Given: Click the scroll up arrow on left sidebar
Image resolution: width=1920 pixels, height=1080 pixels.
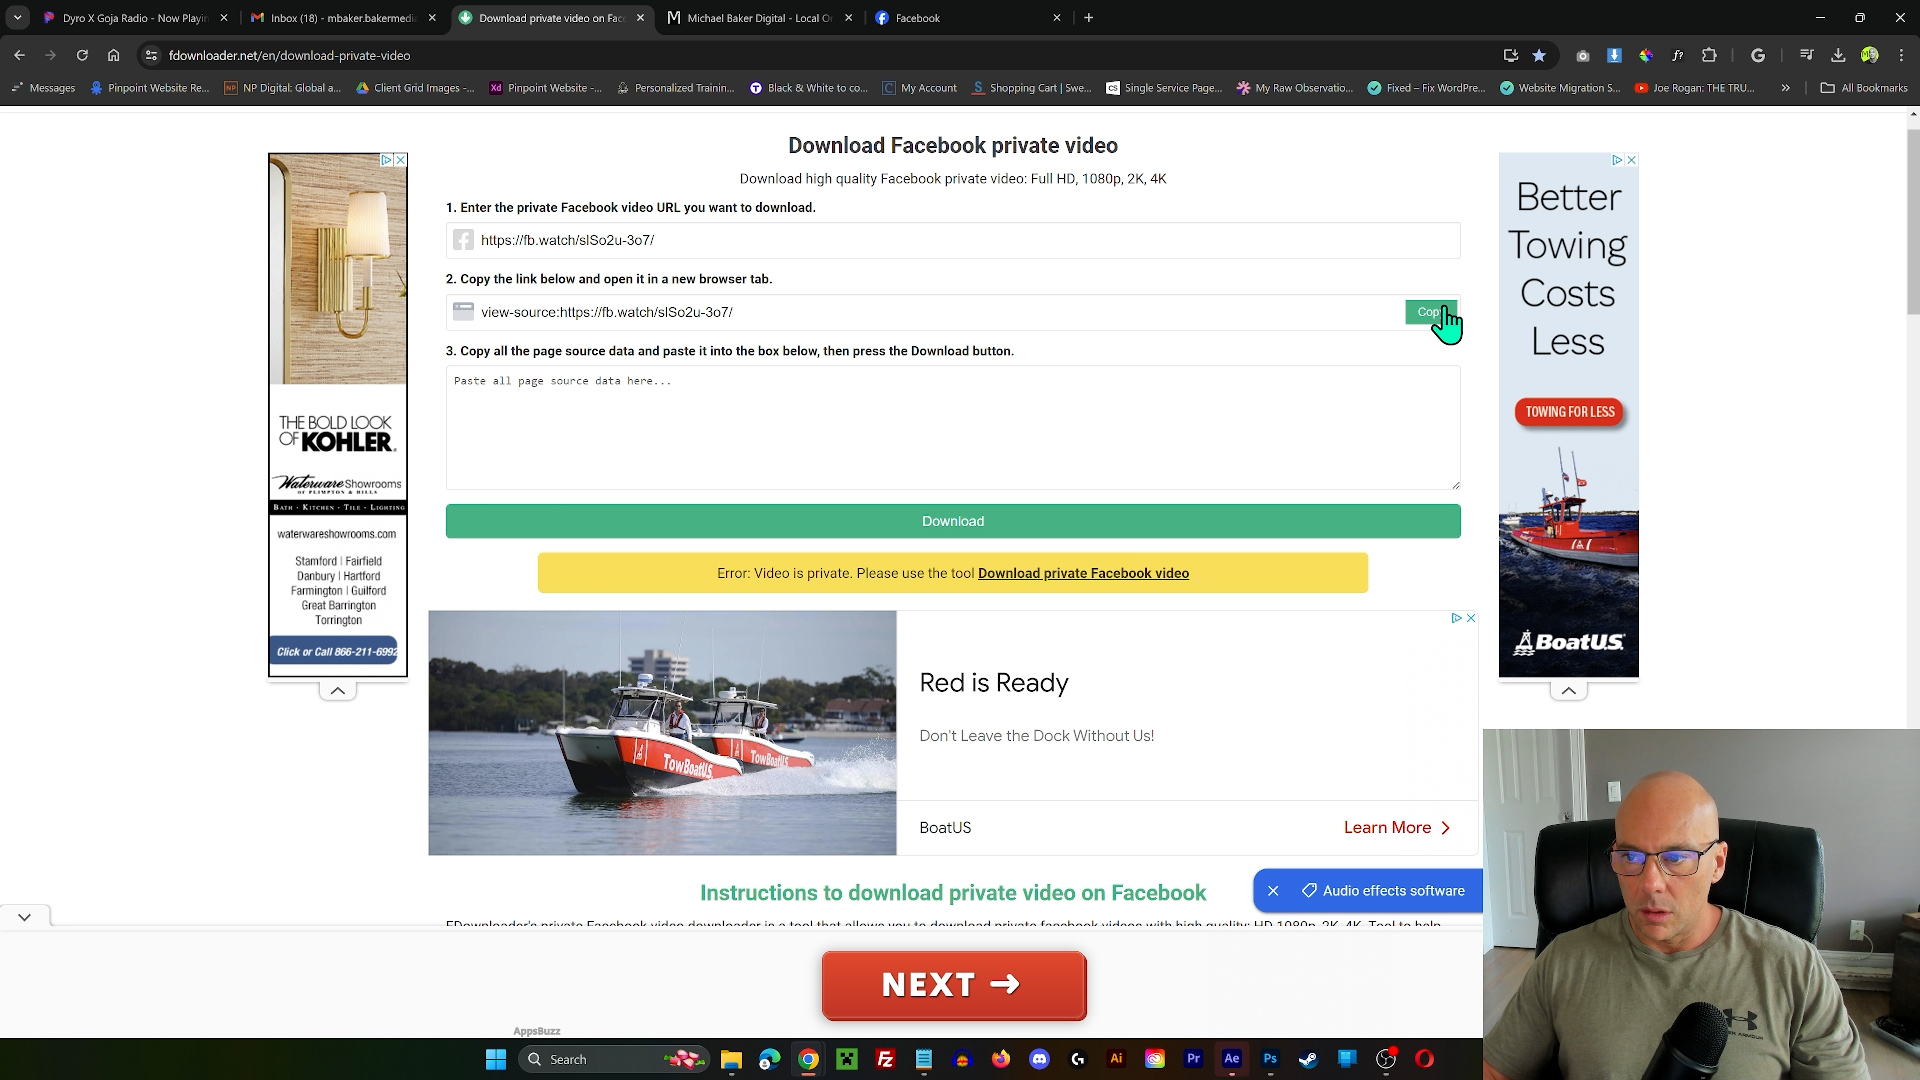Looking at the screenshot, I should [338, 690].
